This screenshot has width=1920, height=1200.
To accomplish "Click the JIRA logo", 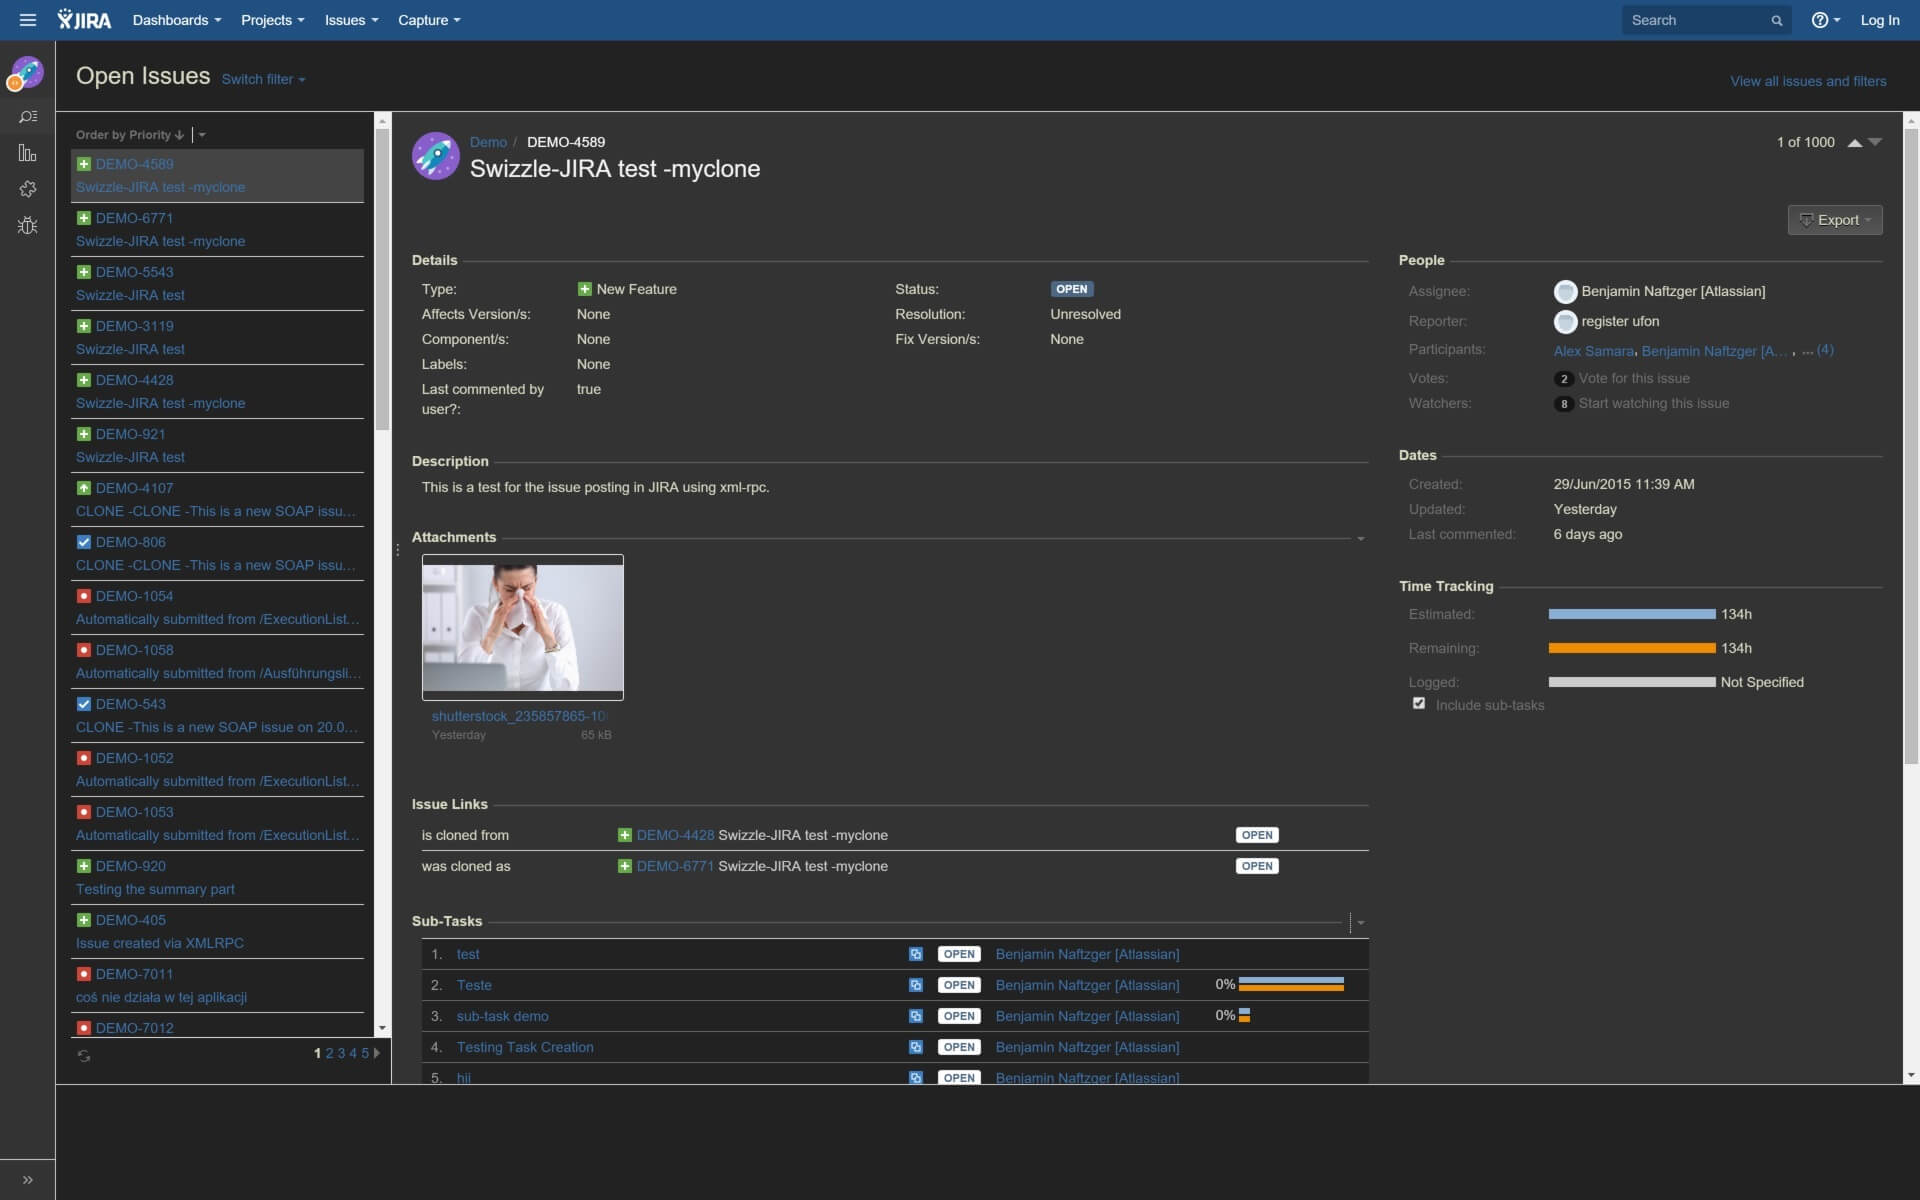I will (x=84, y=20).
